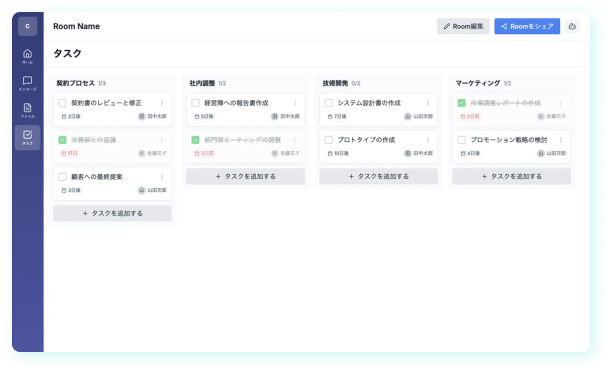Check the プロモーション戦略の検討 task checkbox

(461, 140)
